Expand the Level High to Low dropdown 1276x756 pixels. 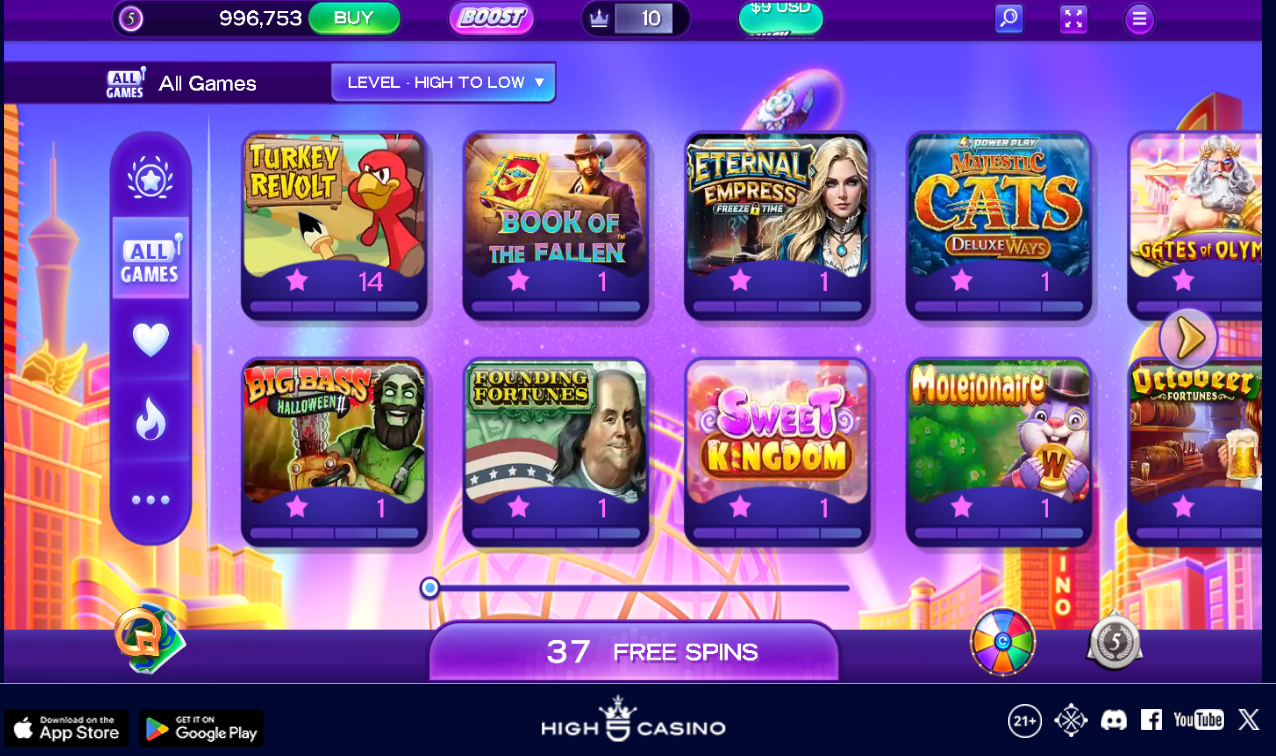pos(444,82)
